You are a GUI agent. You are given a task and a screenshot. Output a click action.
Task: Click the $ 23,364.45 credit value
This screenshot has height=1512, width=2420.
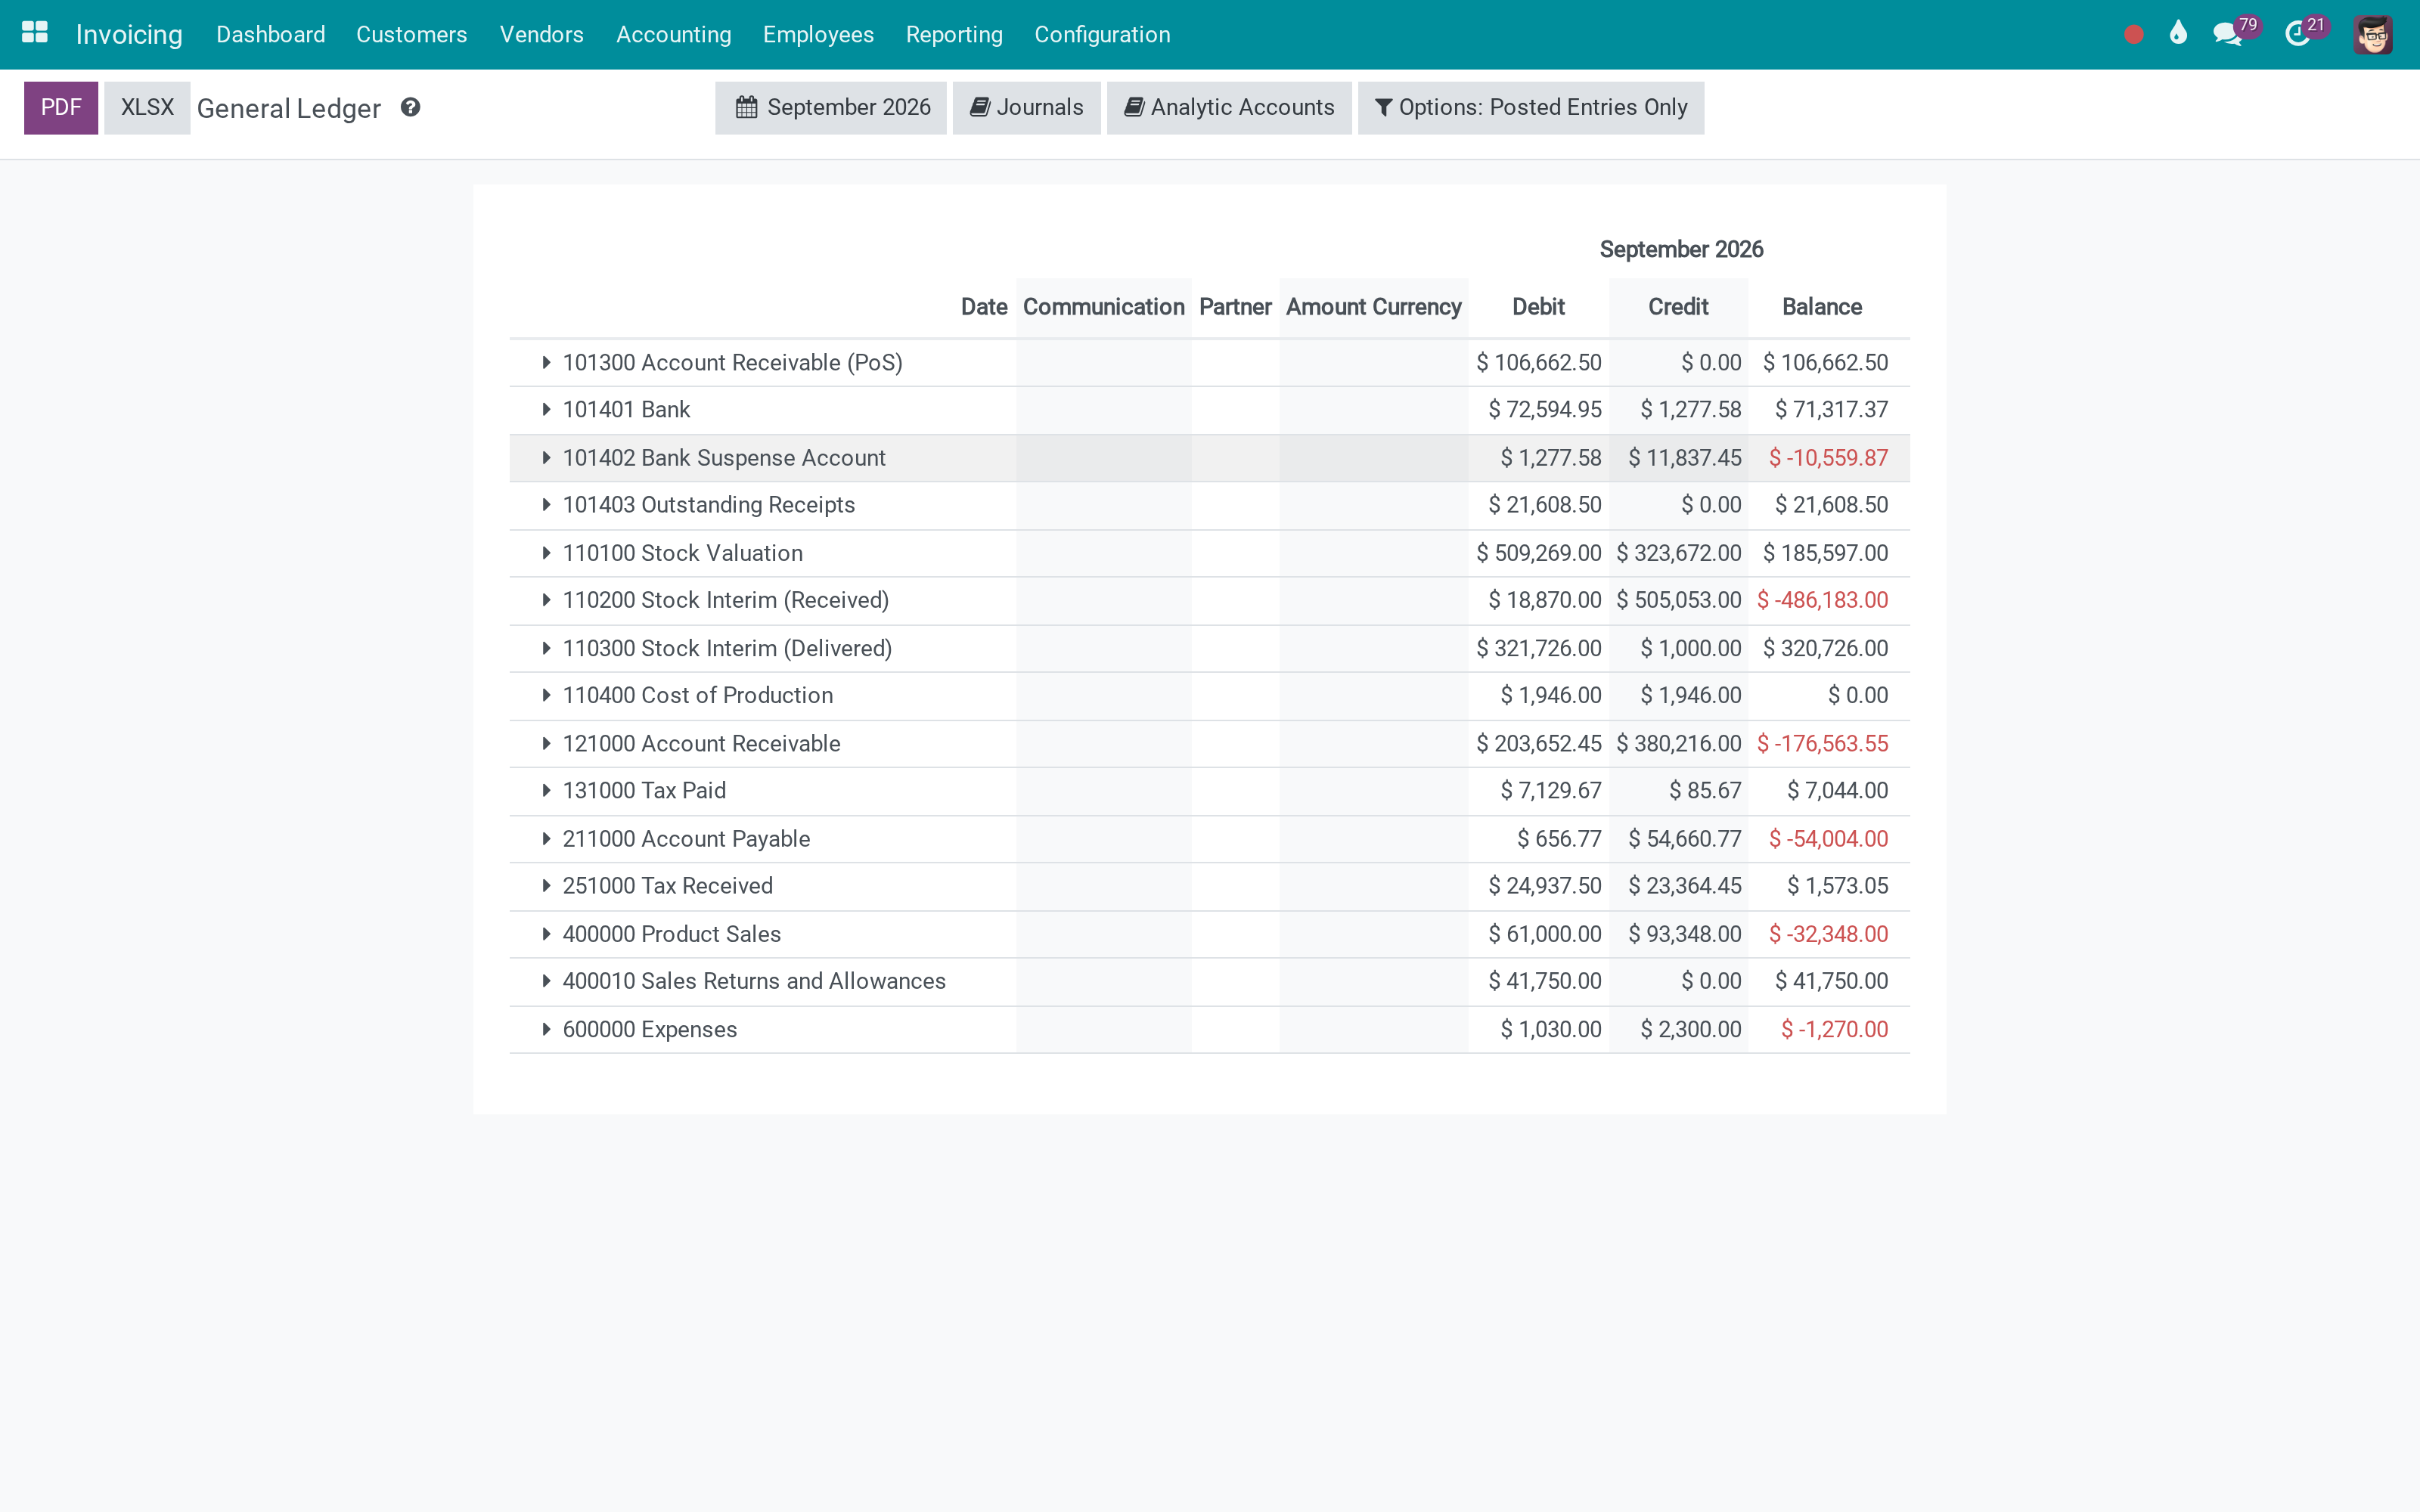coord(1684,886)
